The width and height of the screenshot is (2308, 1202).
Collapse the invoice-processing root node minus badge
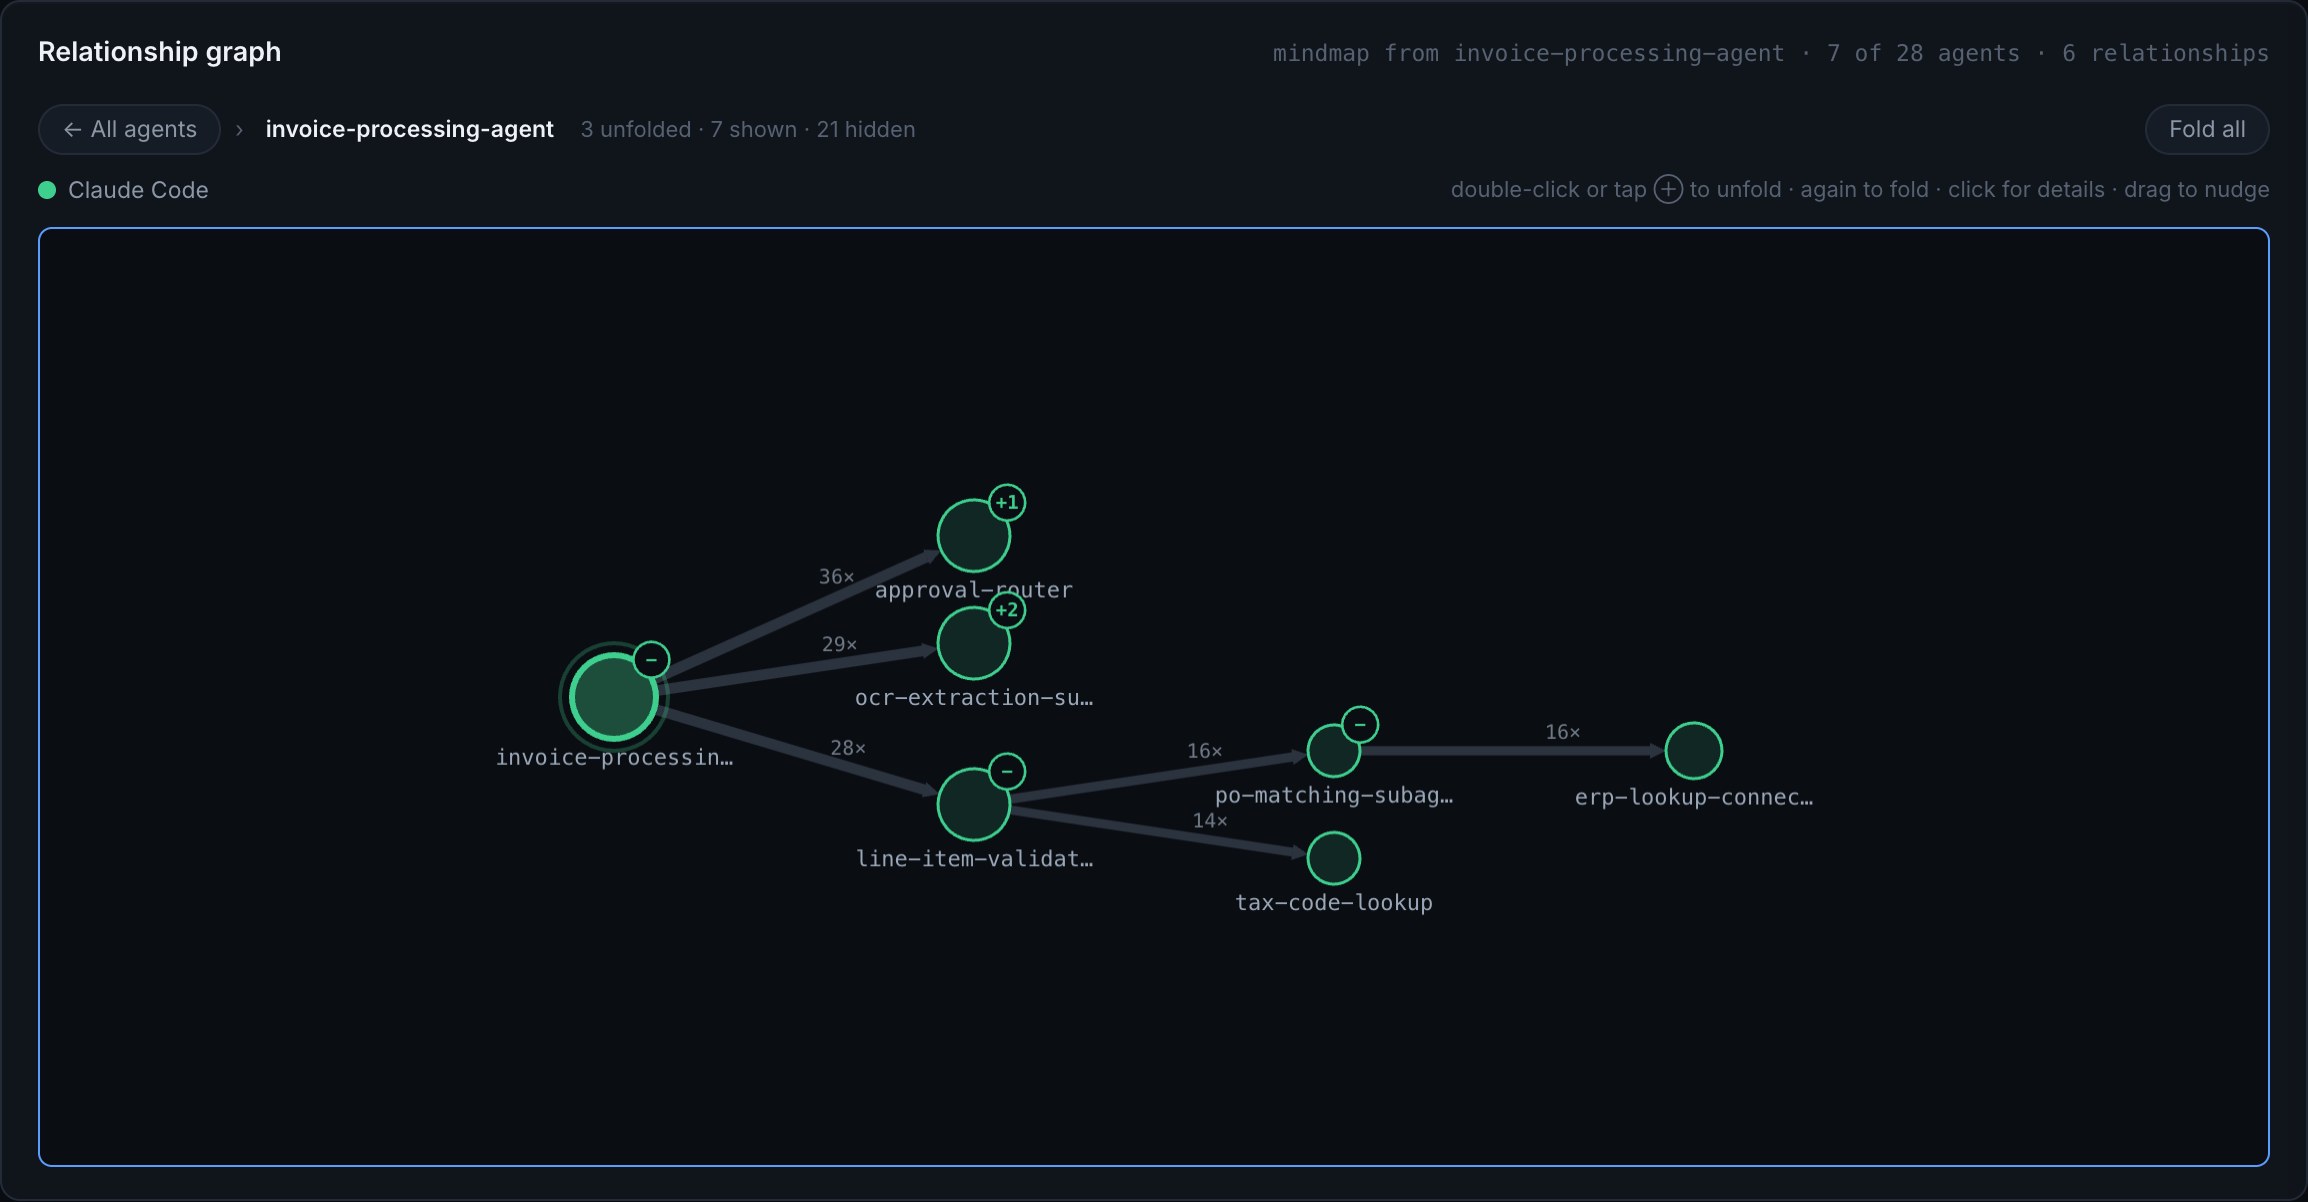click(651, 660)
